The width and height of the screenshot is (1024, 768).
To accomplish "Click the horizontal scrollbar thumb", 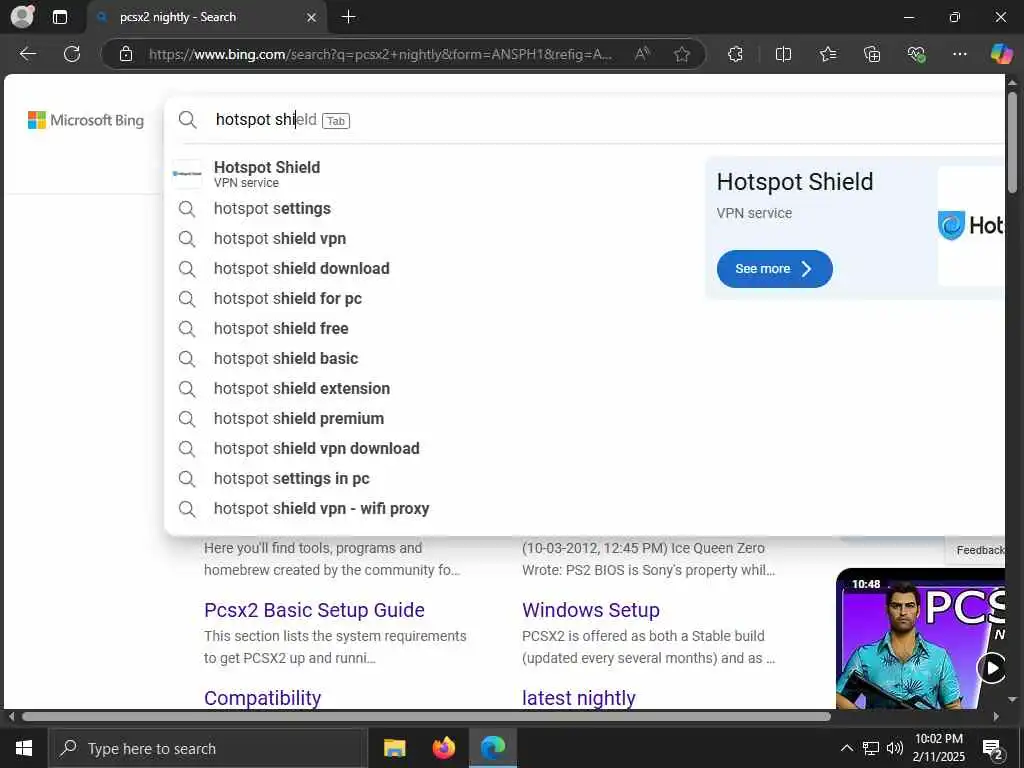I will (x=426, y=716).
